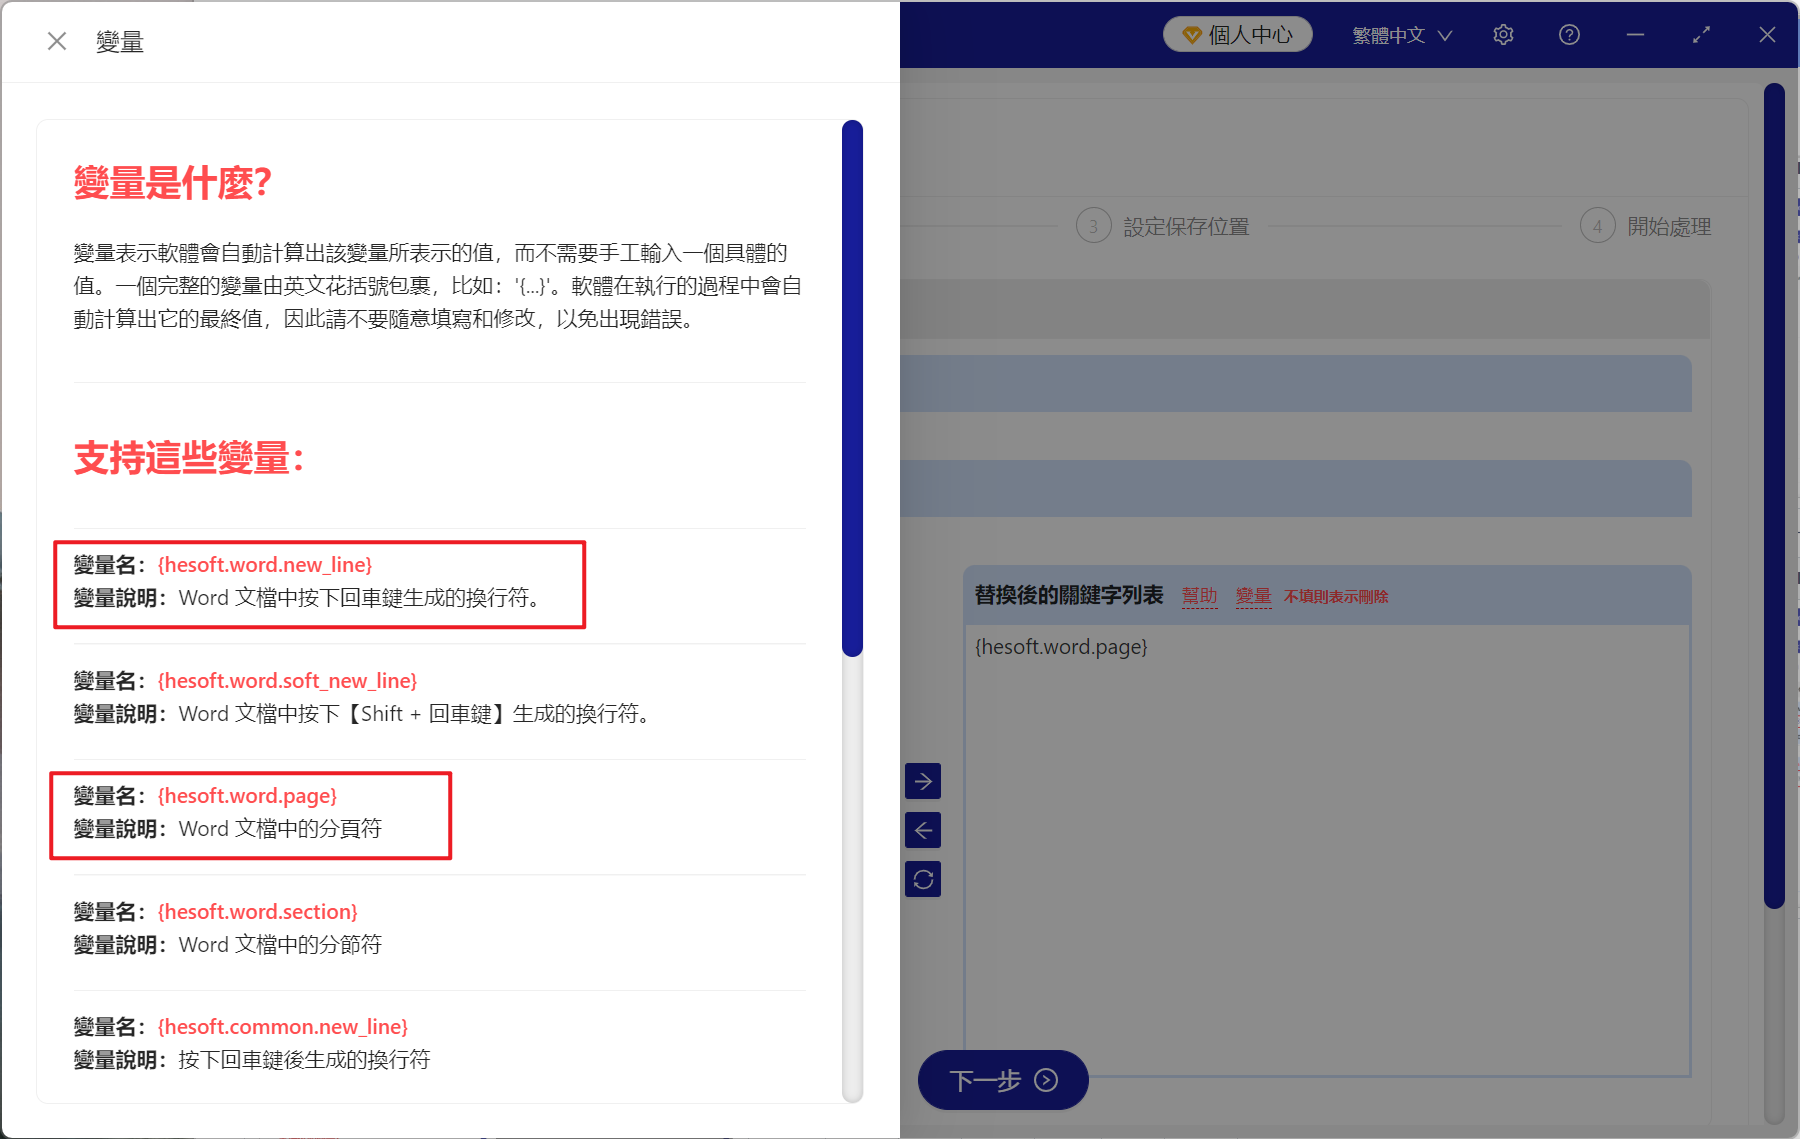
Task: Click the {hesoft.word.section} variable name
Action: coord(257,911)
